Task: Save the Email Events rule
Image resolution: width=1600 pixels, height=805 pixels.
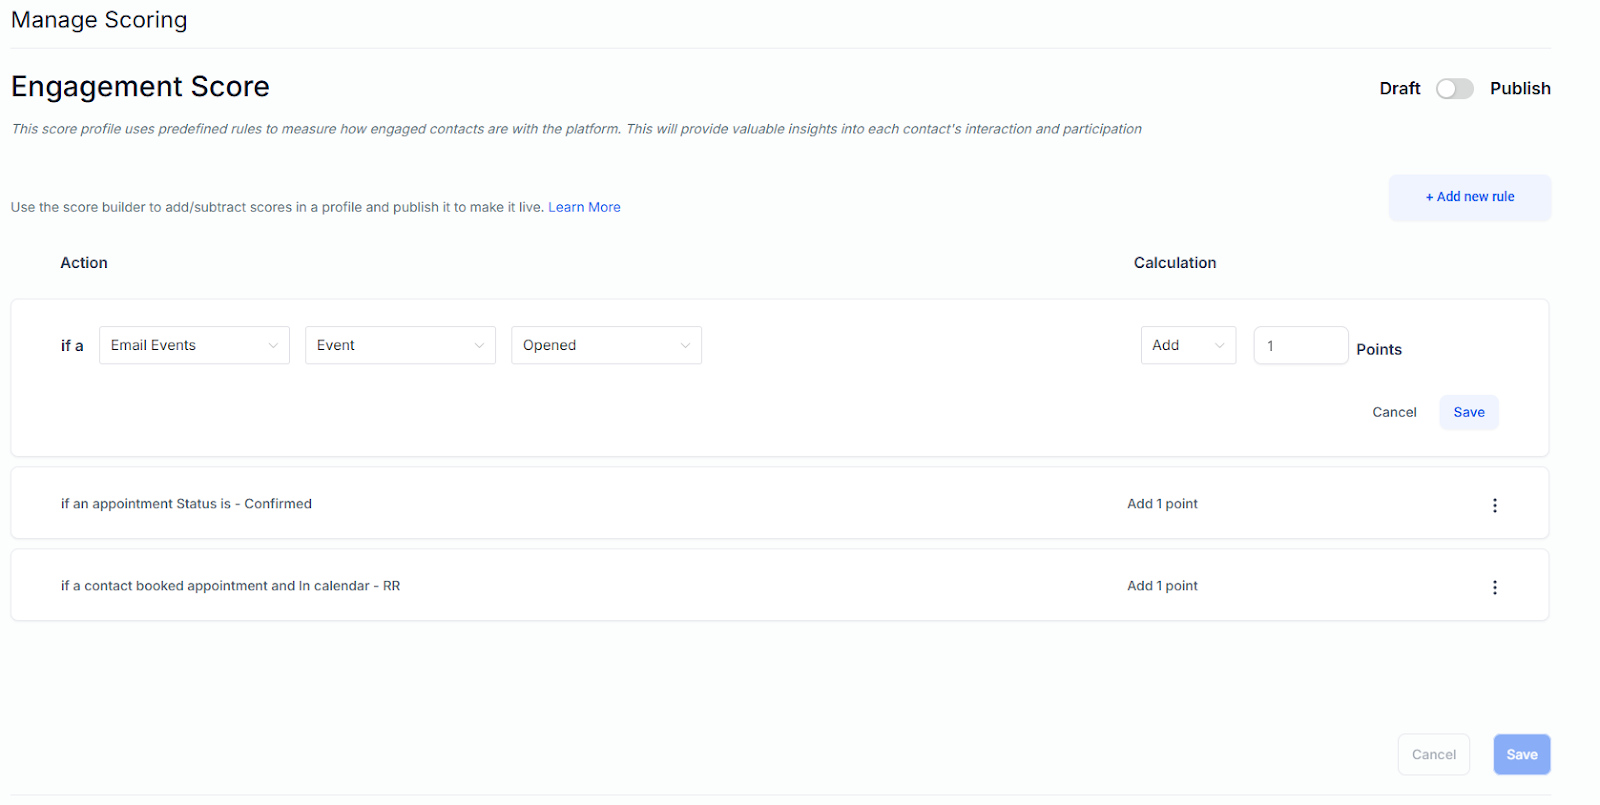Action: 1468,412
